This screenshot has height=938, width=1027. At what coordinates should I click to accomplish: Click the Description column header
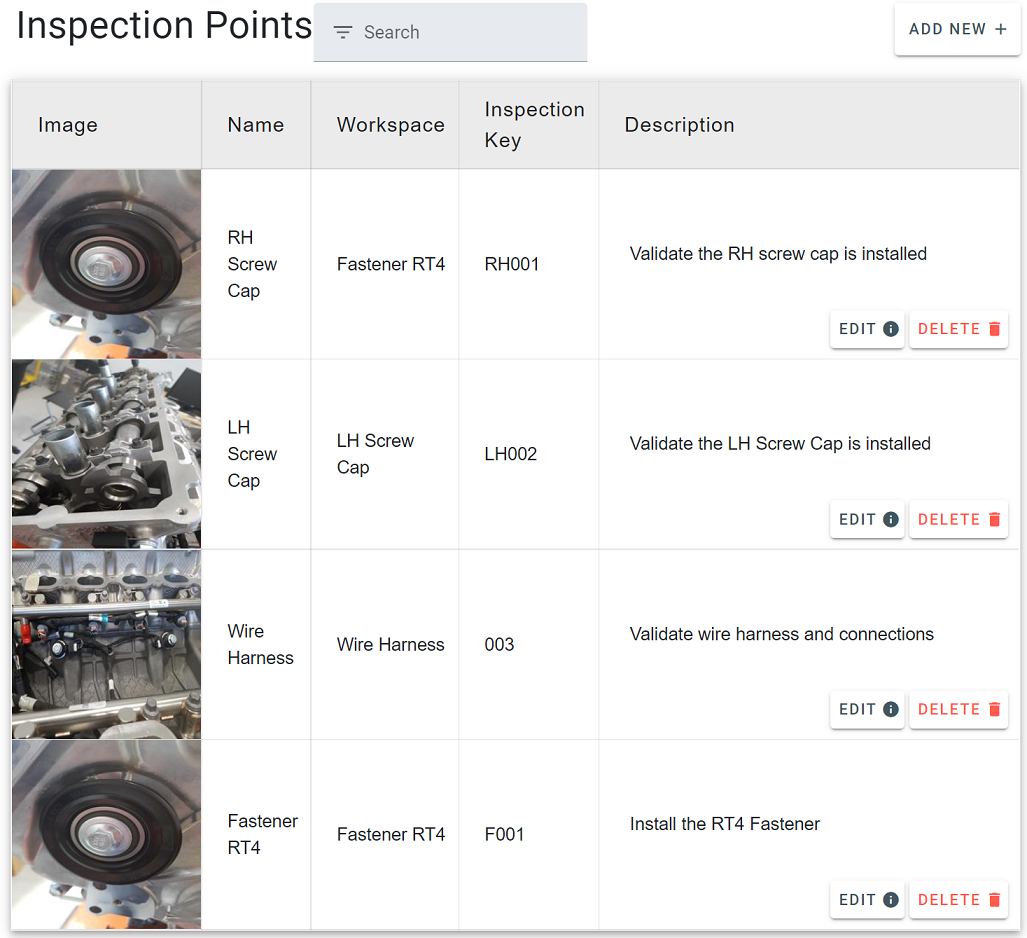pos(679,125)
